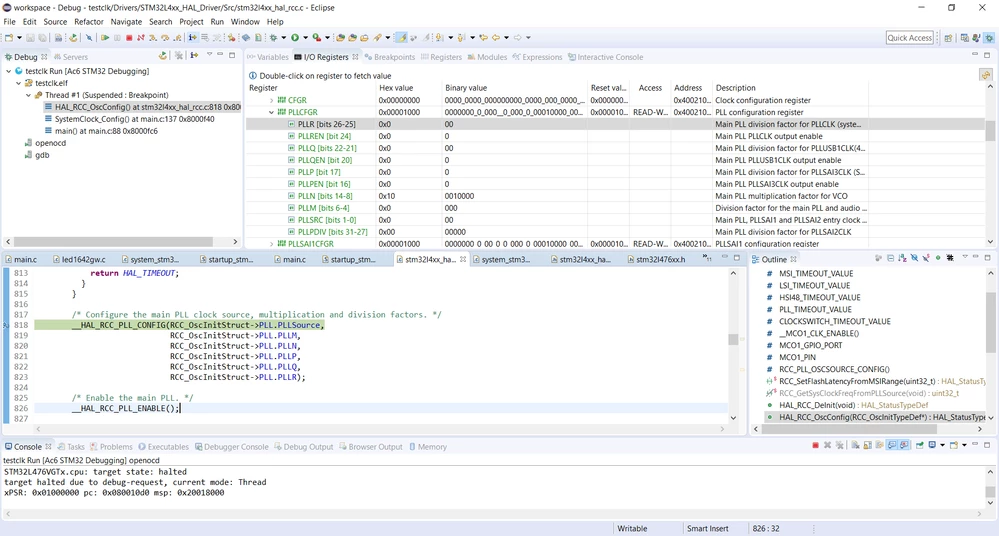Click Clear Console icon in Console toolbar
The height and width of the screenshot is (536, 999).
pyautogui.click(x=855, y=445)
